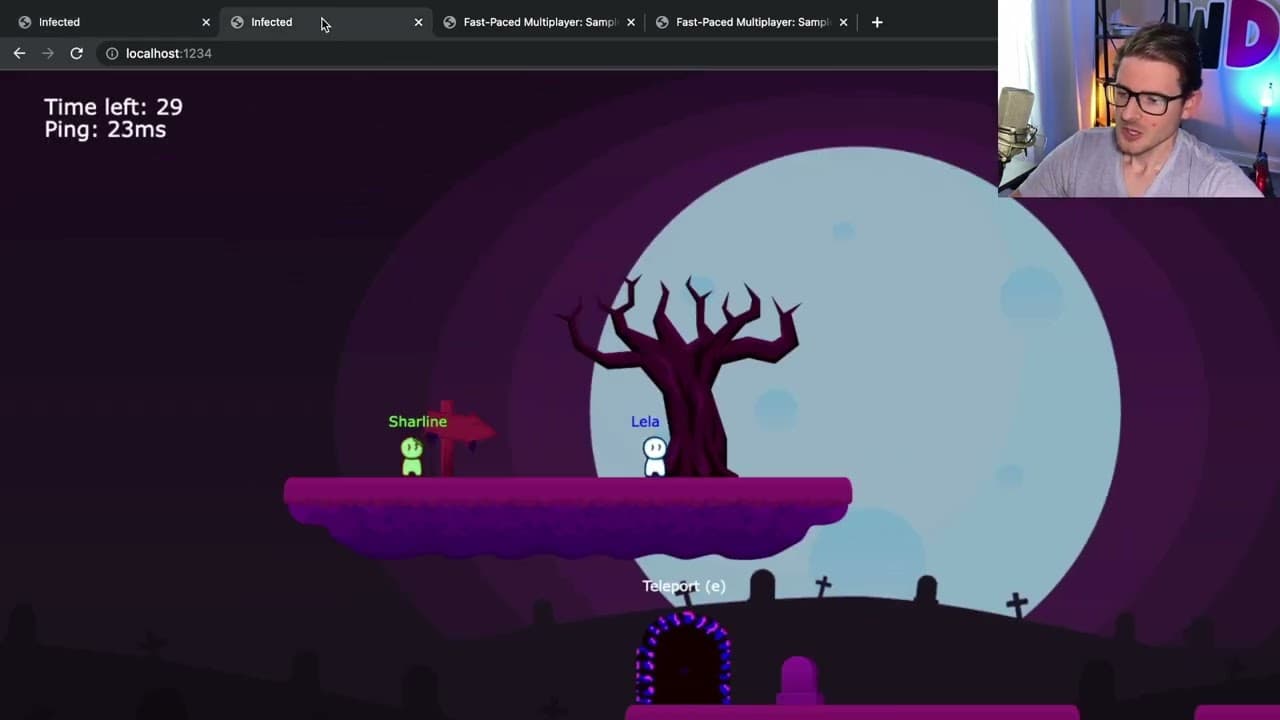Click the white Lela character

pyautogui.click(x=654, y=456)
